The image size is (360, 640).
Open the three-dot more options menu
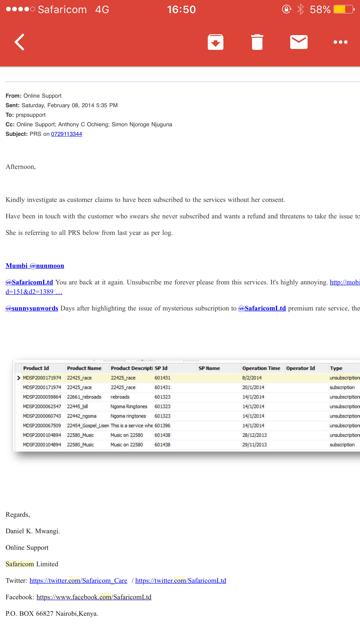340,42
